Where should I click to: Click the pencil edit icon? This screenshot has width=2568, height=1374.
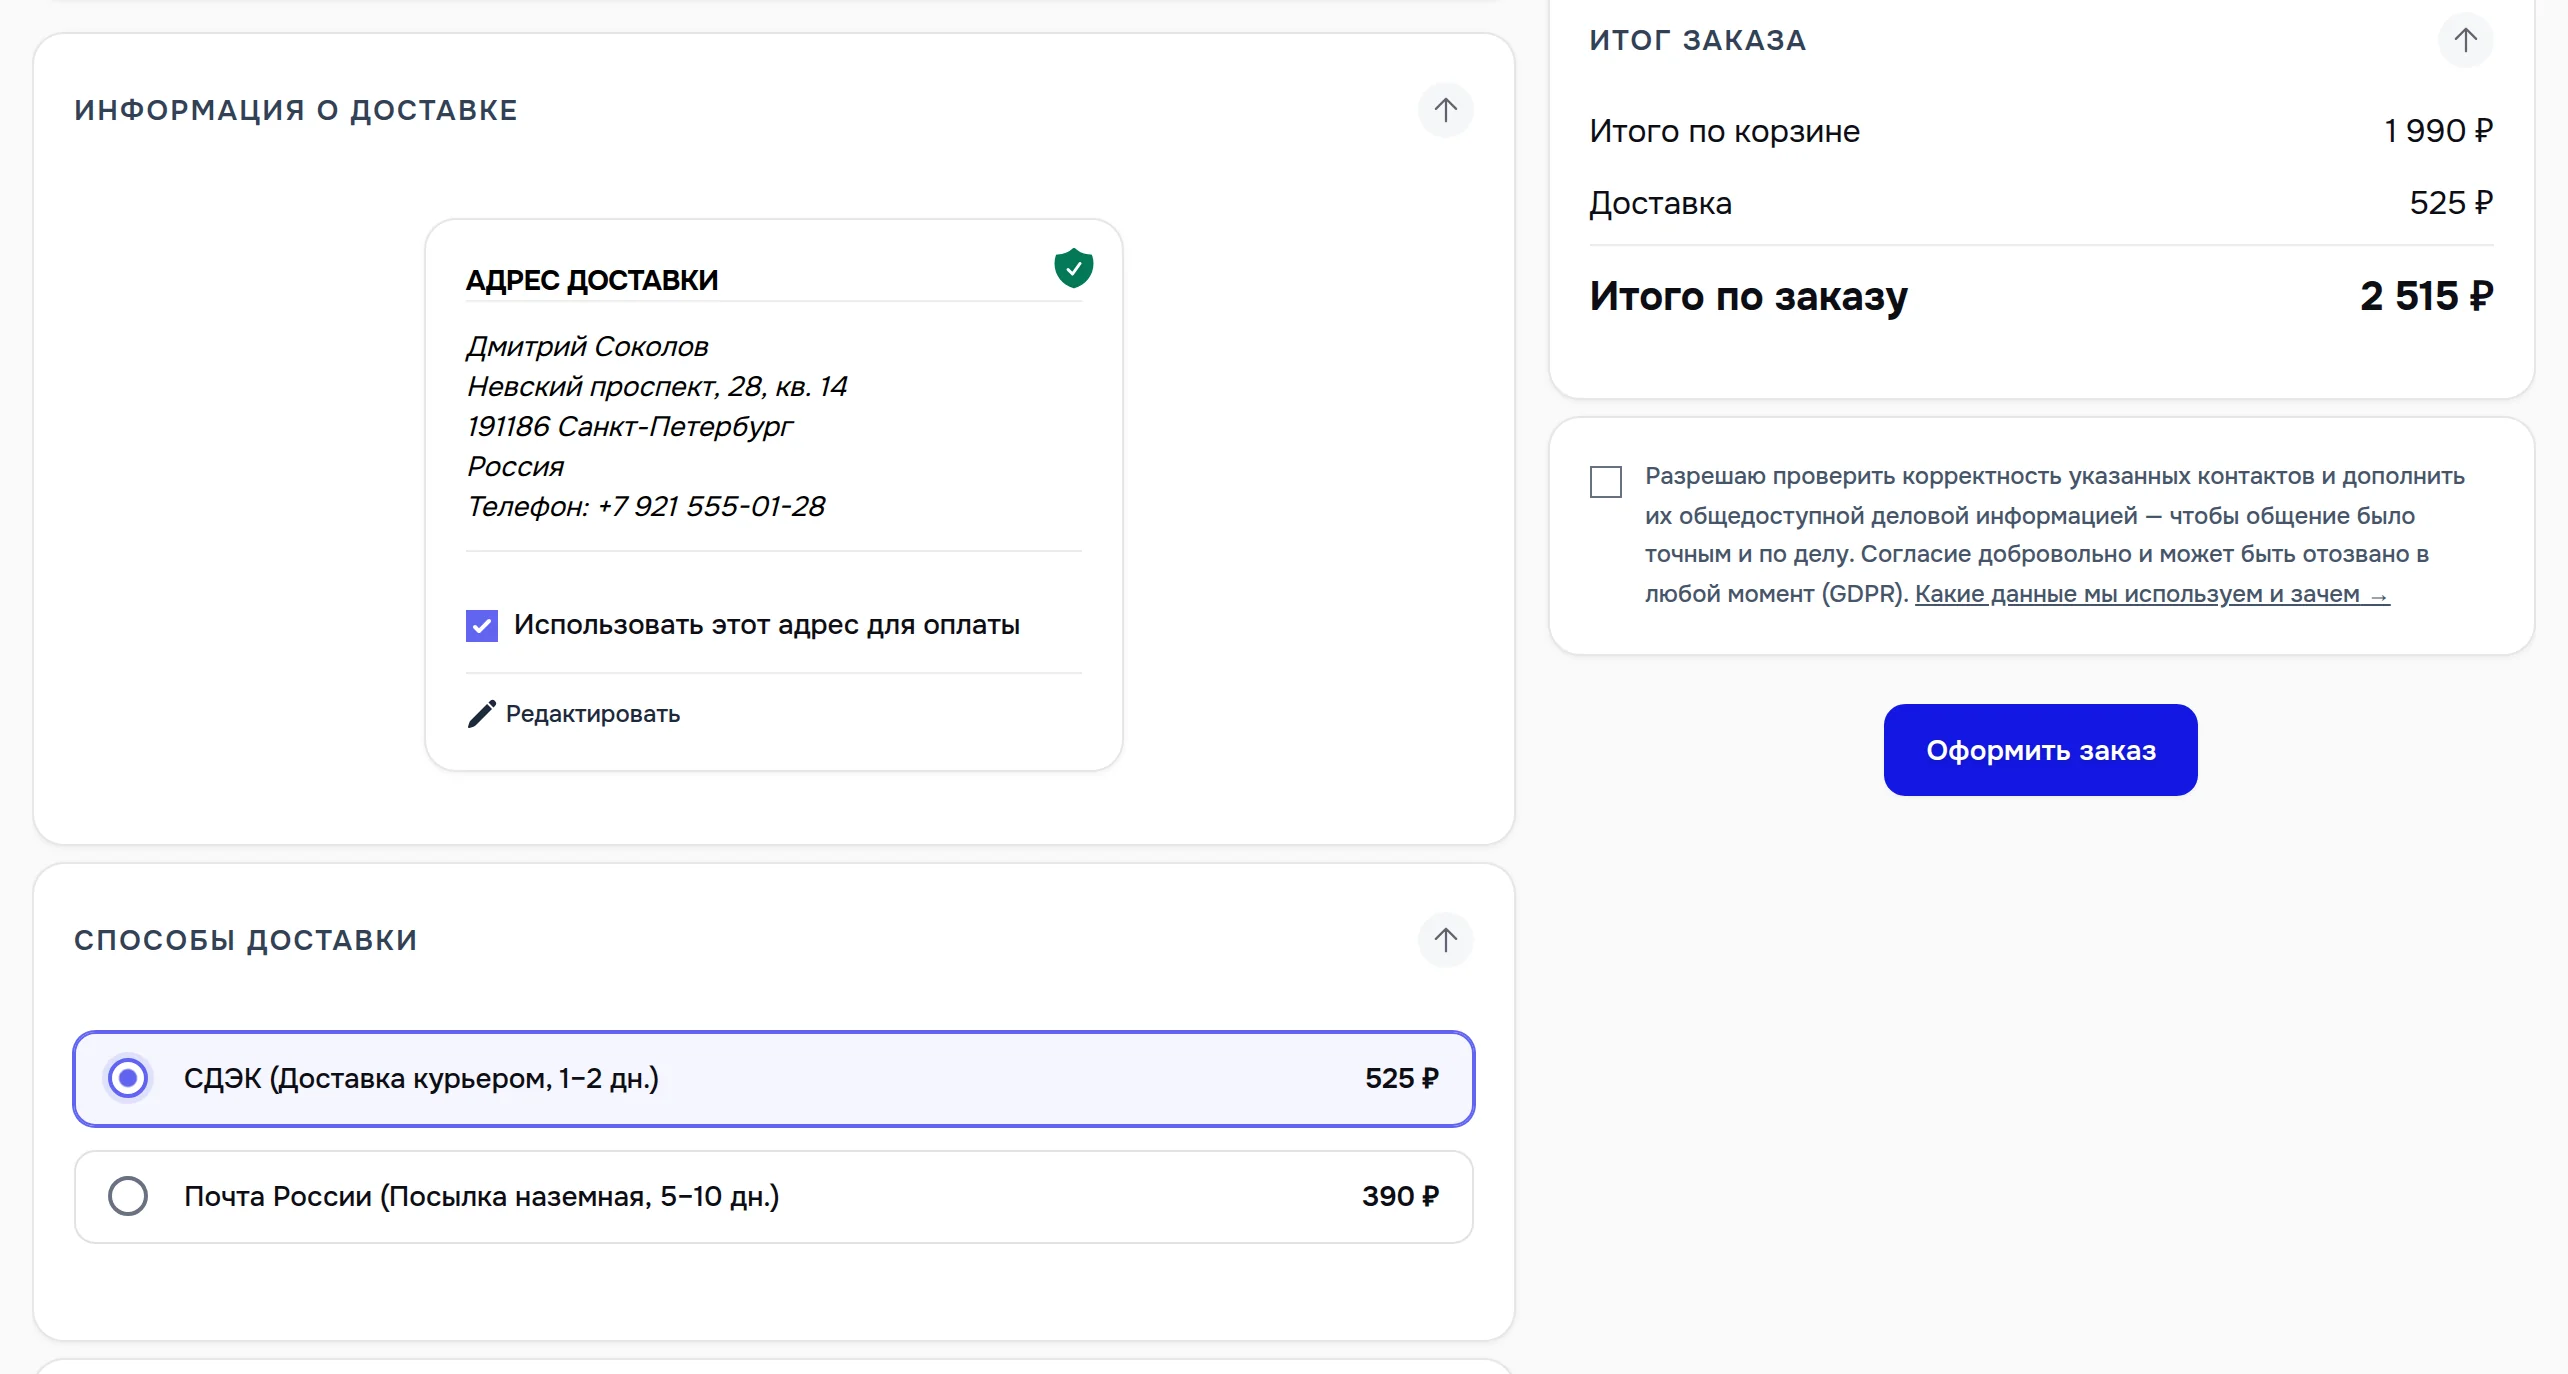[481, 714]
